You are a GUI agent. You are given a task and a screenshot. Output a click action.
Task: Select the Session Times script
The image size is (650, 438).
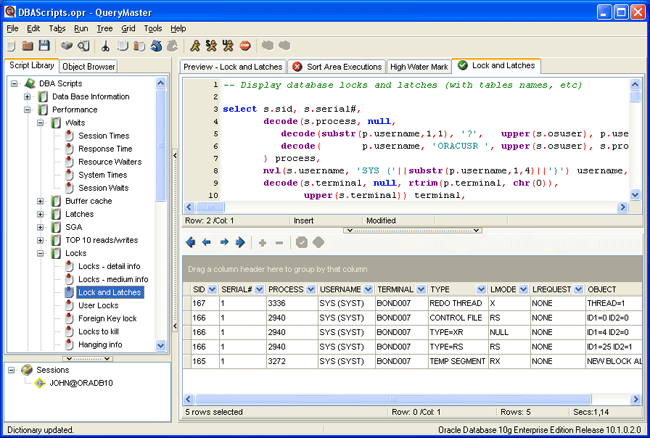pos(104,136)
